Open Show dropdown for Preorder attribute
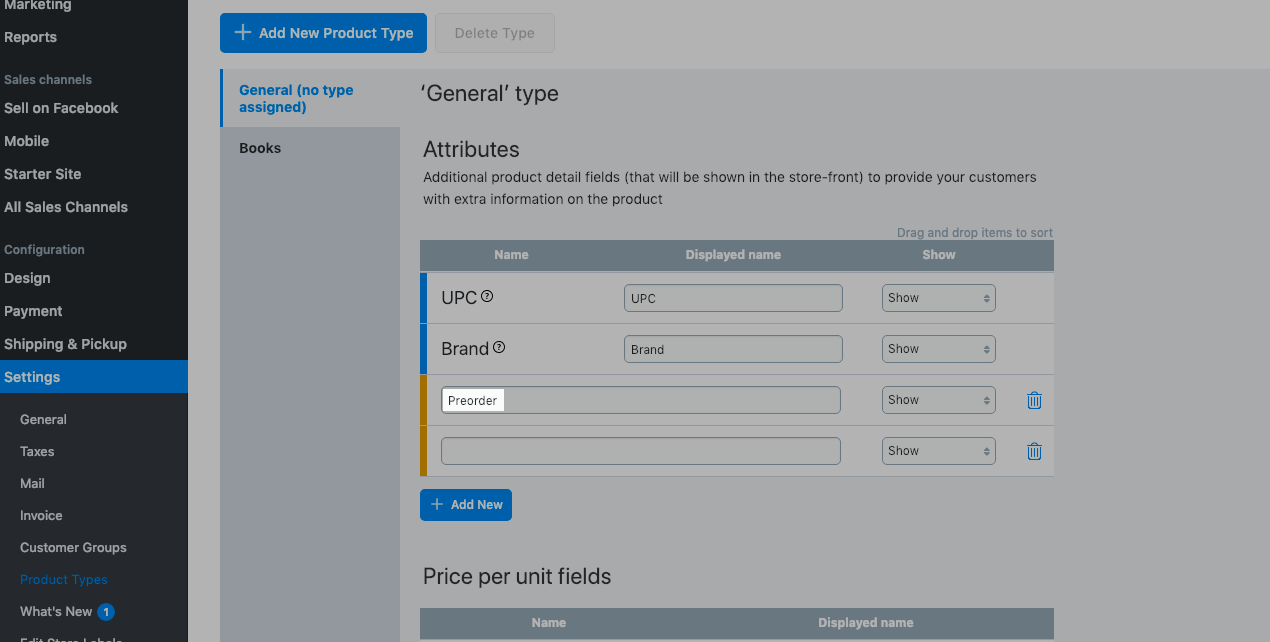The height and width of the screenshot is (642, 1270). click(938, 400)
